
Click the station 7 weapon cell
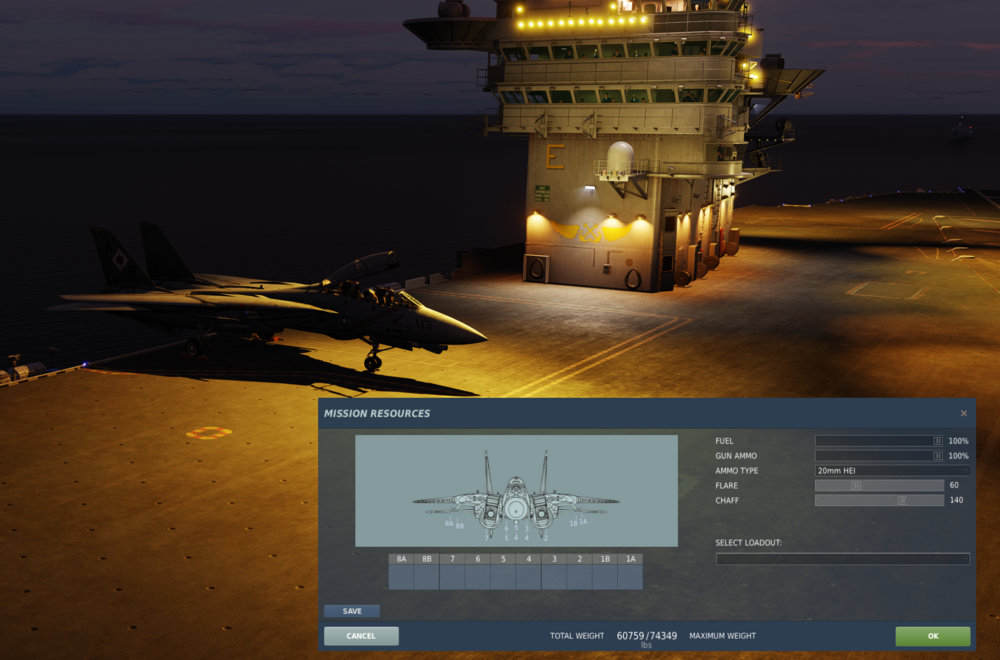tap(452, 575)
